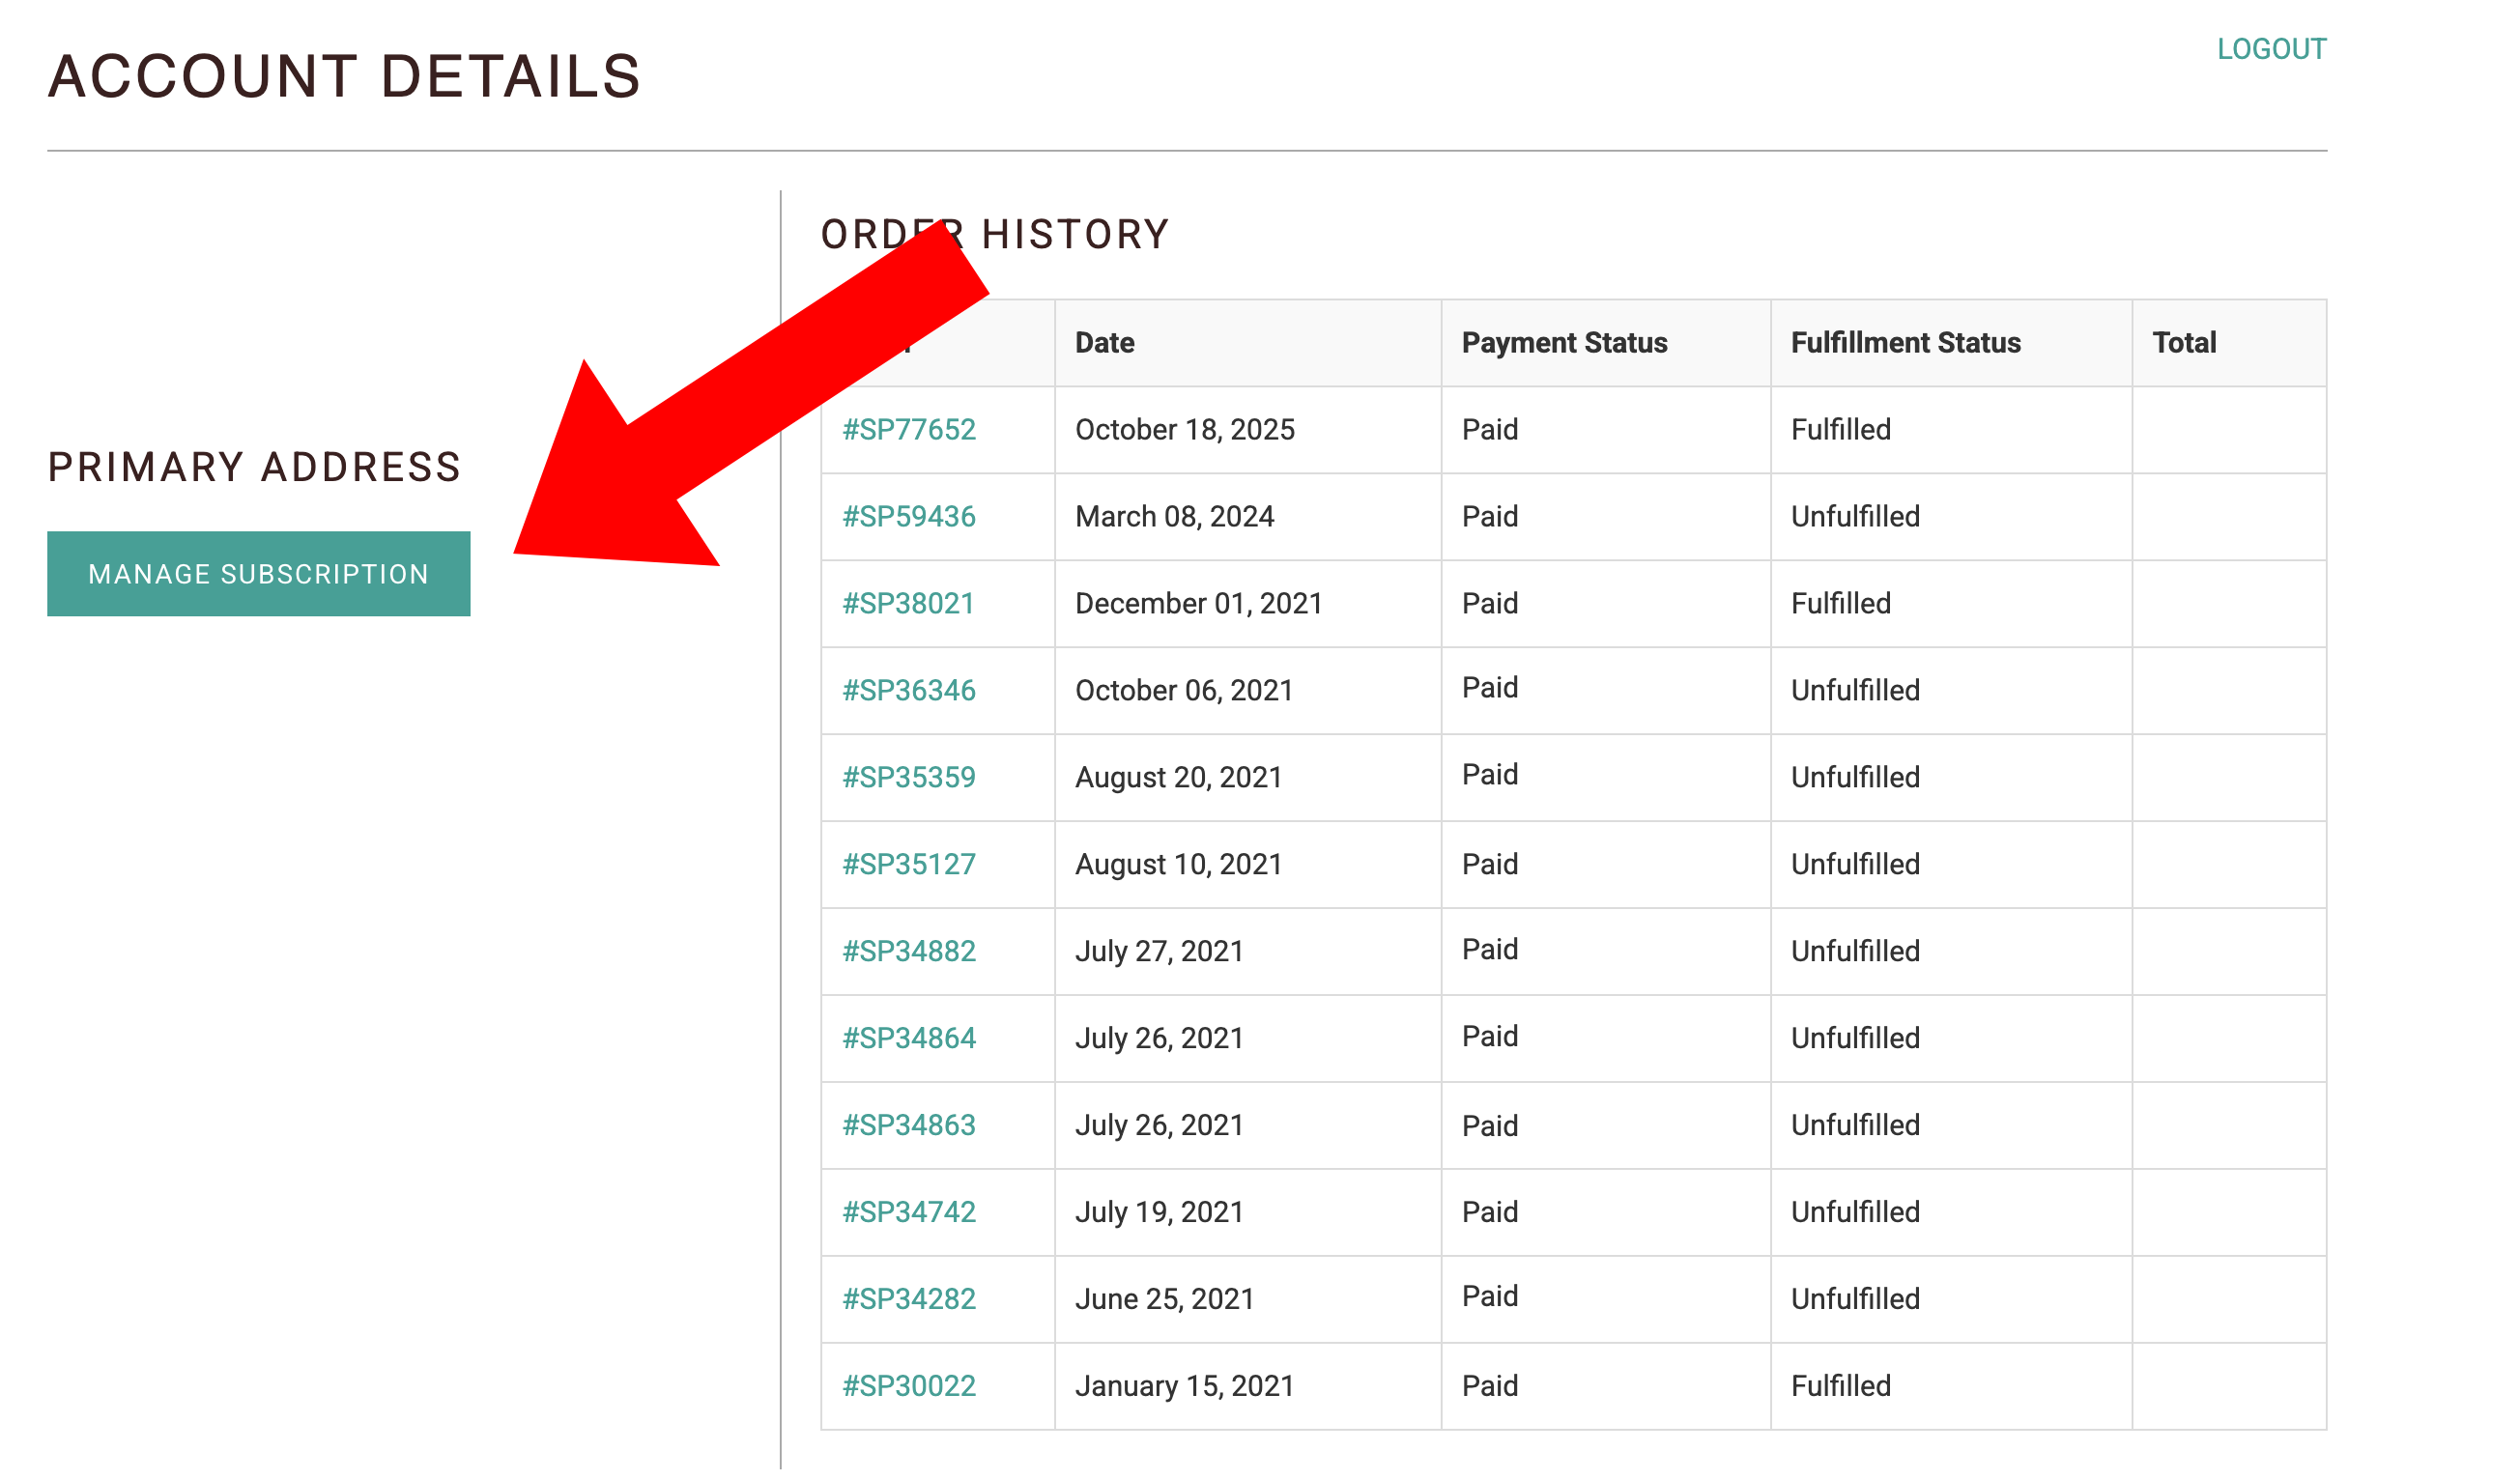Image resolution: width=2520 pixels, height=1480 pixels.
Task: Click the Date column header
Action: click(x=1104, y=343)
